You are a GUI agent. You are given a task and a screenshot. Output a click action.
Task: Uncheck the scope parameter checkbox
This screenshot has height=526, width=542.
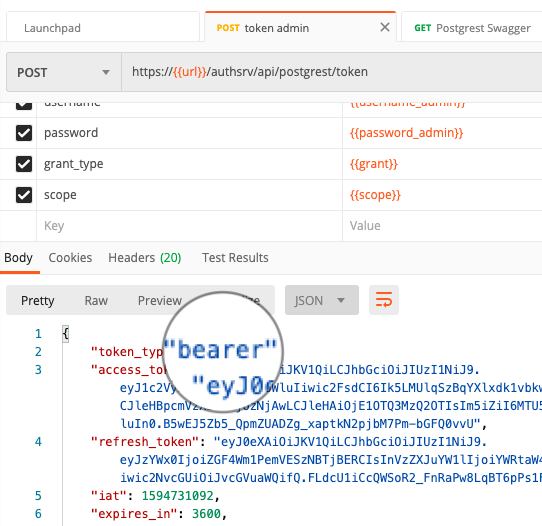pyautogui.click(x=24, y=195)
